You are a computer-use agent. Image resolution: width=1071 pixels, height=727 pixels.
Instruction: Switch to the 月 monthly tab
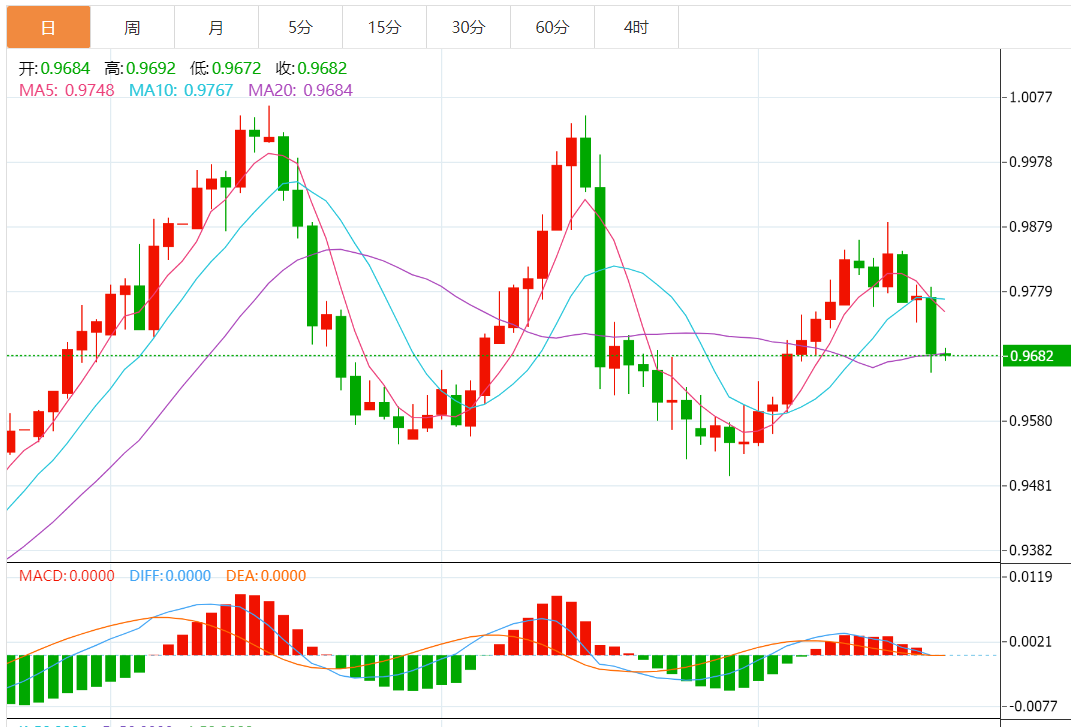click(216, 27)
